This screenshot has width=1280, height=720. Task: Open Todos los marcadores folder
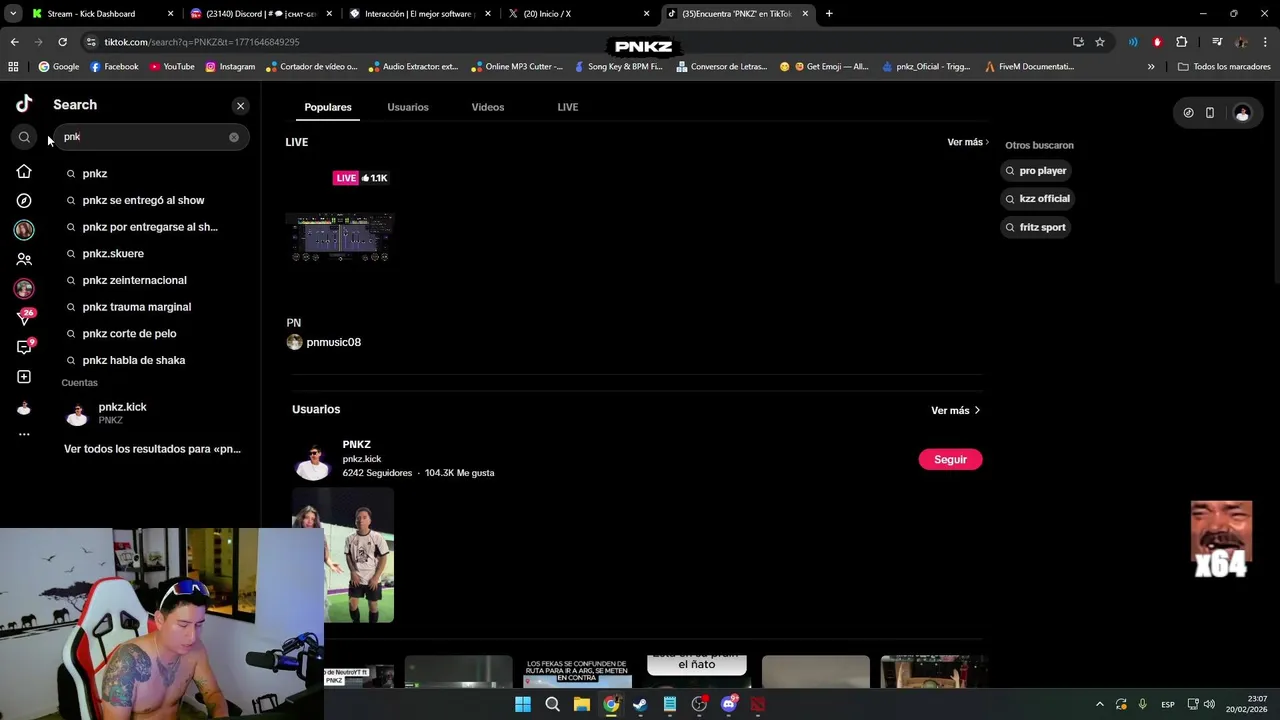point(1223,66)
